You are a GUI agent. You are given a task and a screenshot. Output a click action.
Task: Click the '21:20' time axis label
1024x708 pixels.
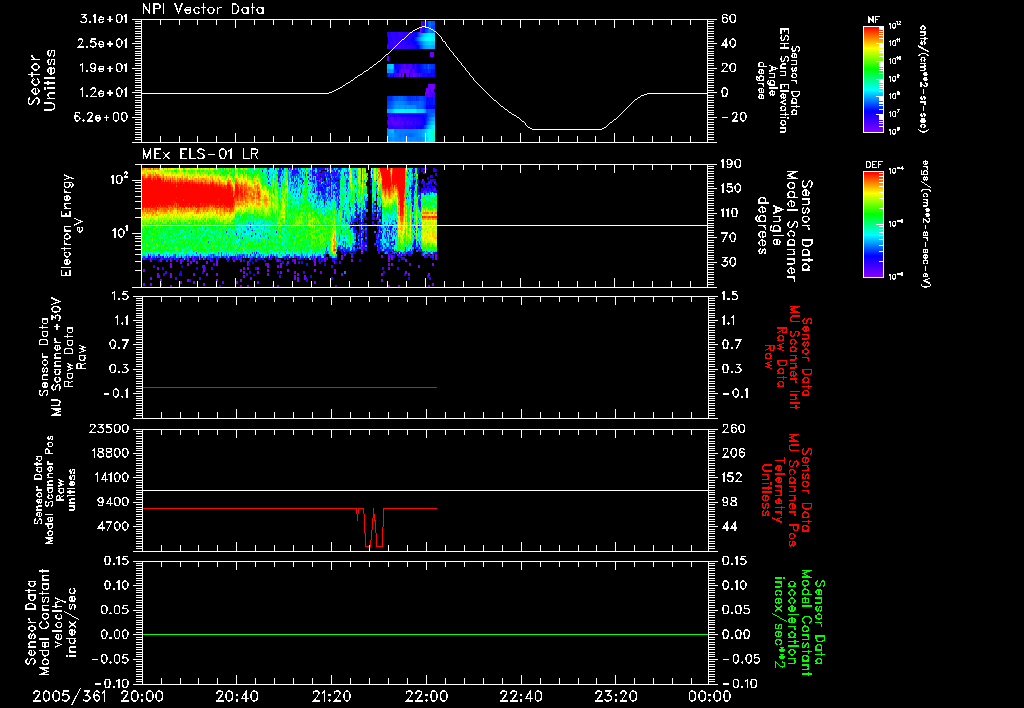pyautogui.click(x=332, y=697)
